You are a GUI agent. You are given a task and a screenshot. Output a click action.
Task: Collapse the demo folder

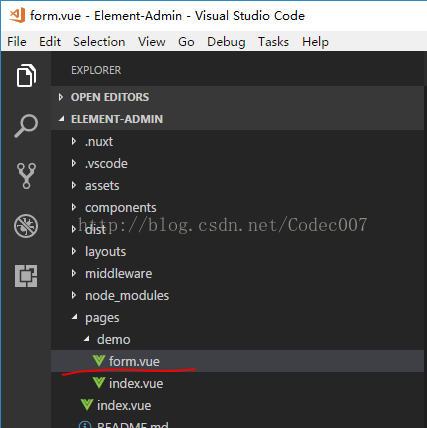[x=86, y=339]
